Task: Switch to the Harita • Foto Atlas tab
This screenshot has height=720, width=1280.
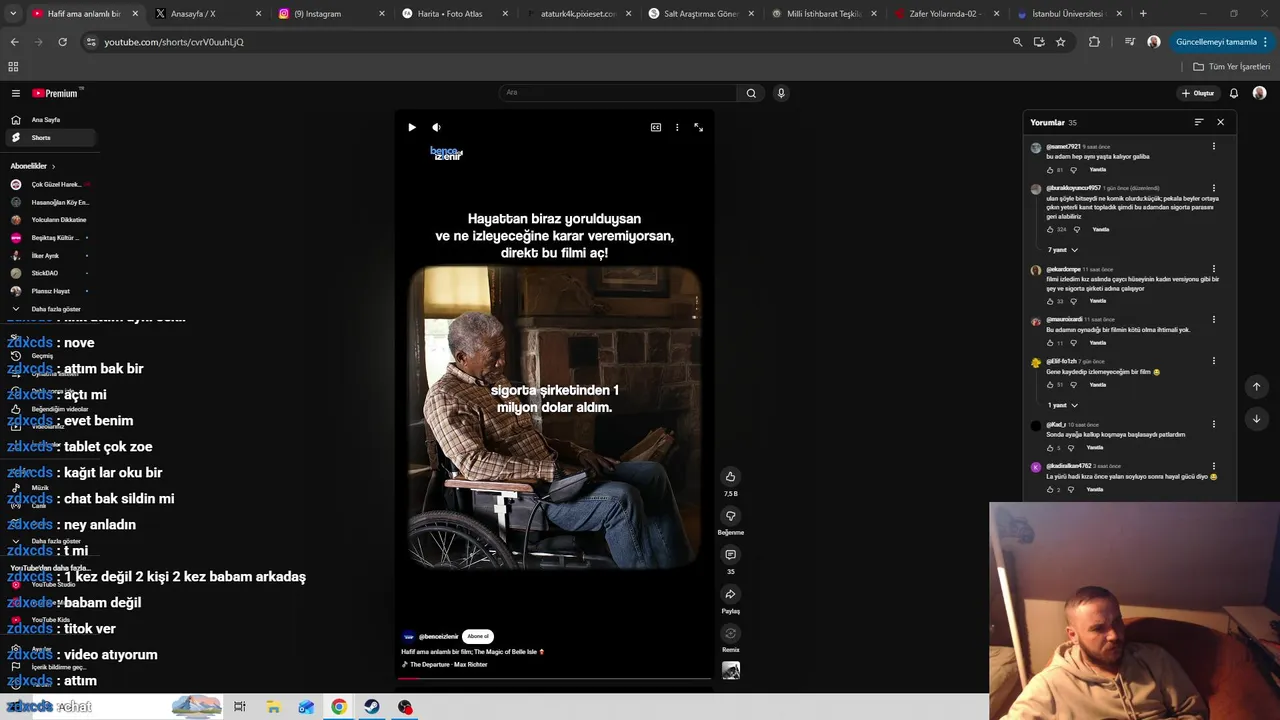Action: click(455, 14)
